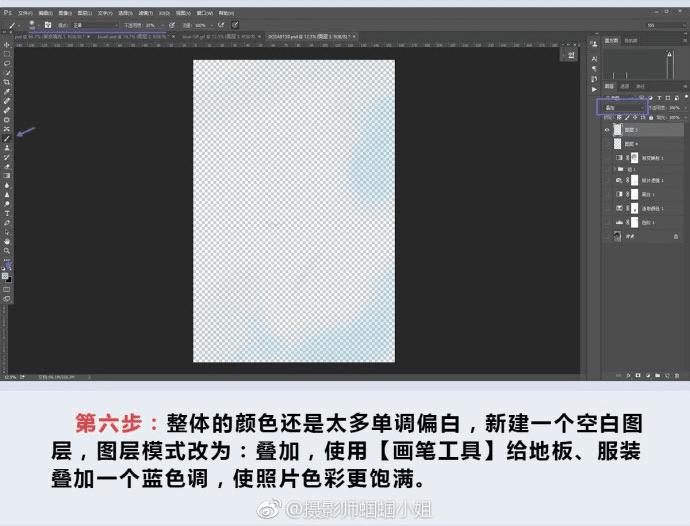Click the histogram cached data warning triangle
This screenshot has width=690, height=526.
point(670,54)
